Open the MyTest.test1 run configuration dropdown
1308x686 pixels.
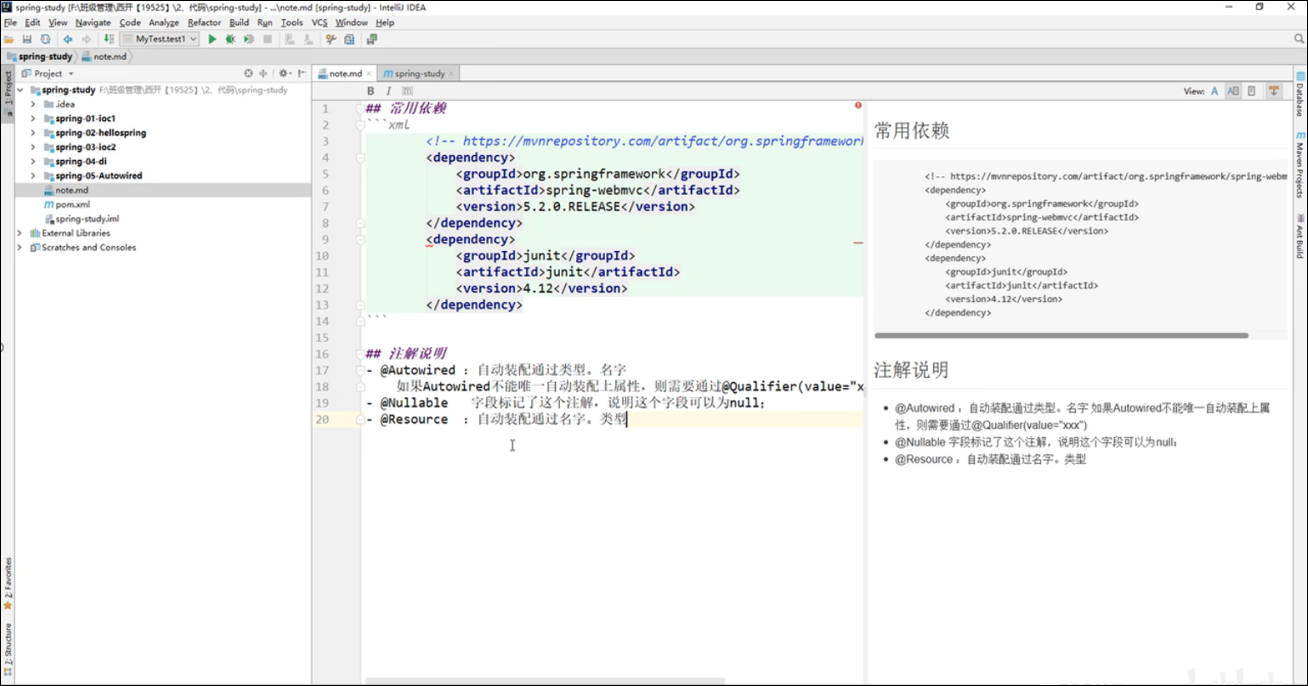coord(160,40)
